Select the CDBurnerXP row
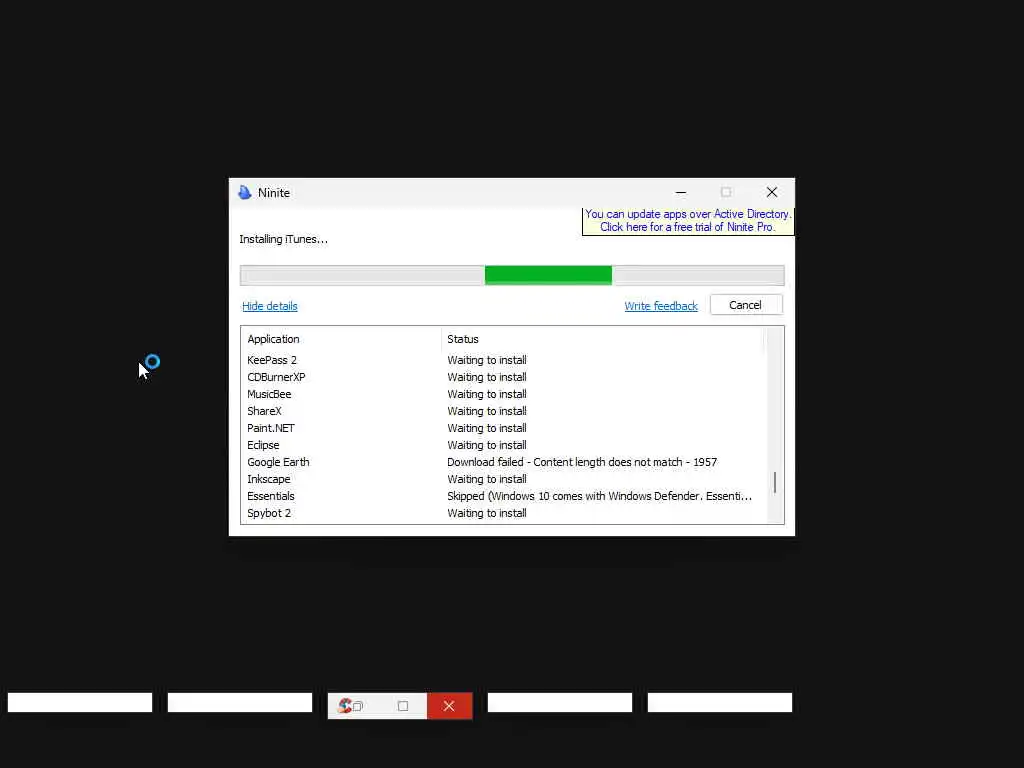Image resolution: width=1024 pixels, height=768 pixels. pos(504,377)
